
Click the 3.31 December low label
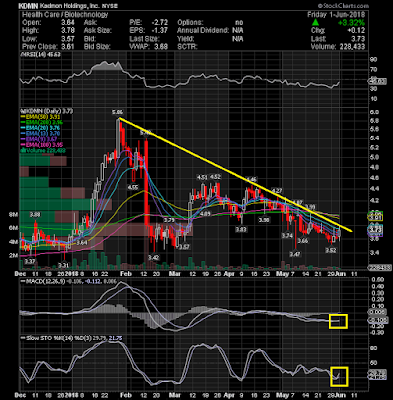[63, 265]
